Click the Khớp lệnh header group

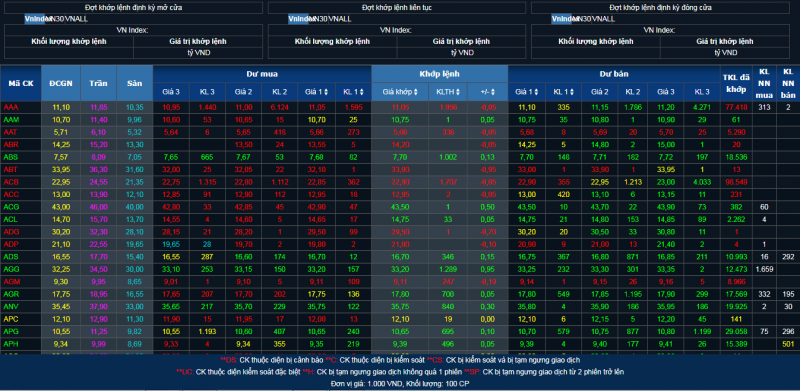coord(439,74)
